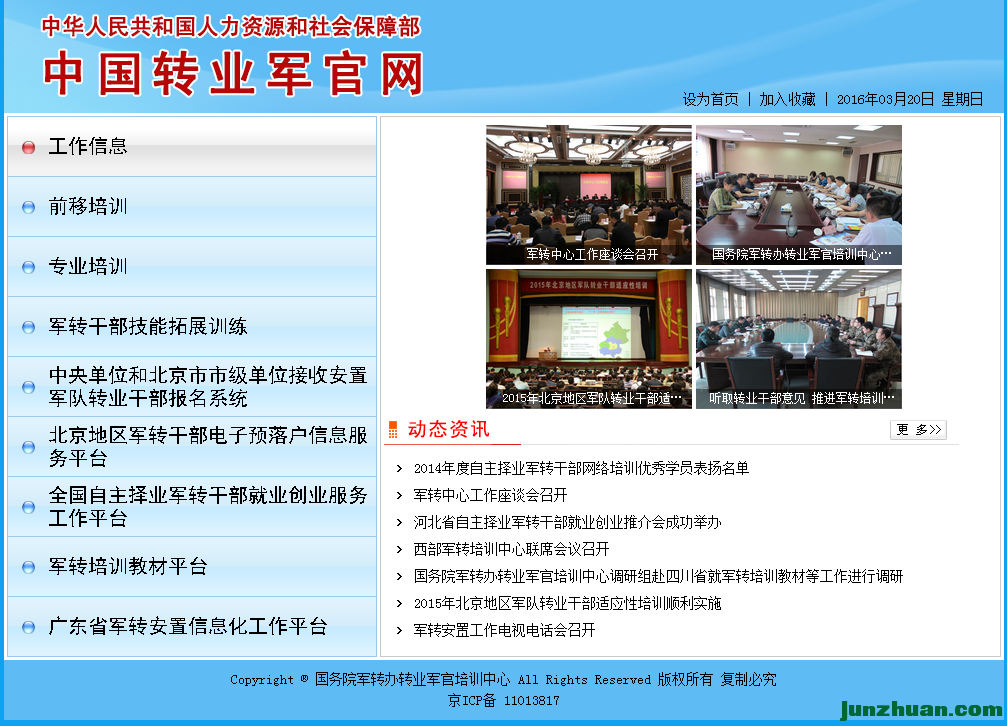
Task: Open the 军转安置工作电视电话会召开 news link
Action: (504, 630)
